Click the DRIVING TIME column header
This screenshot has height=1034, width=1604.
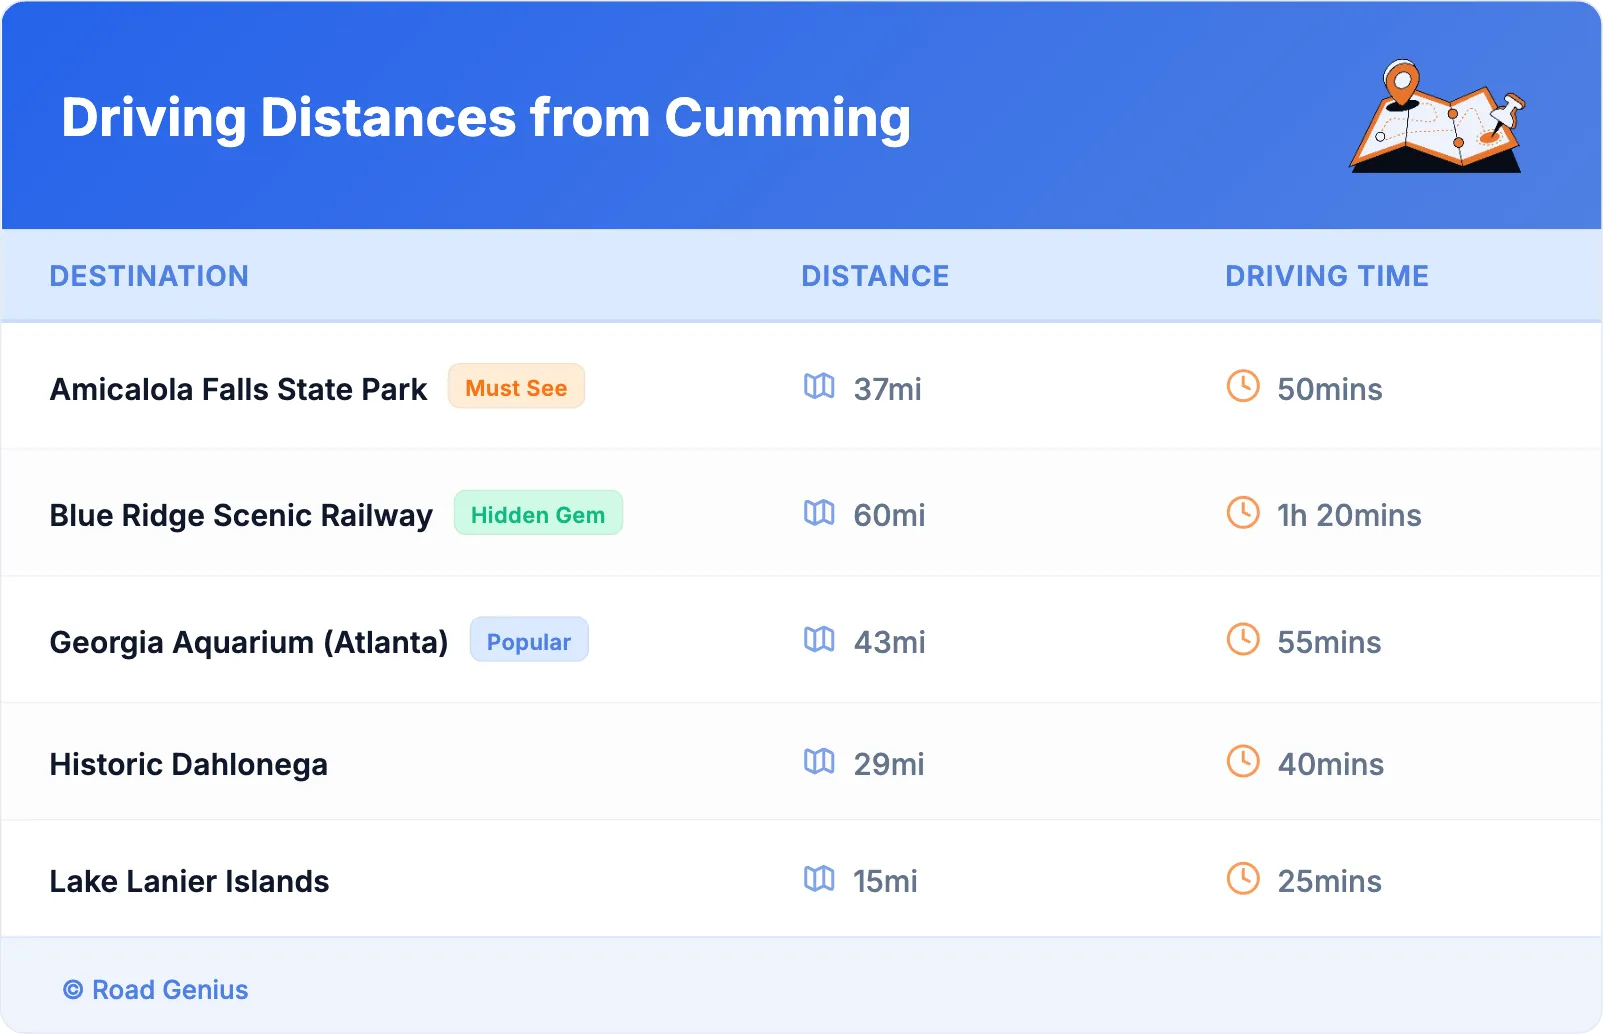(x=1327, y=276)
